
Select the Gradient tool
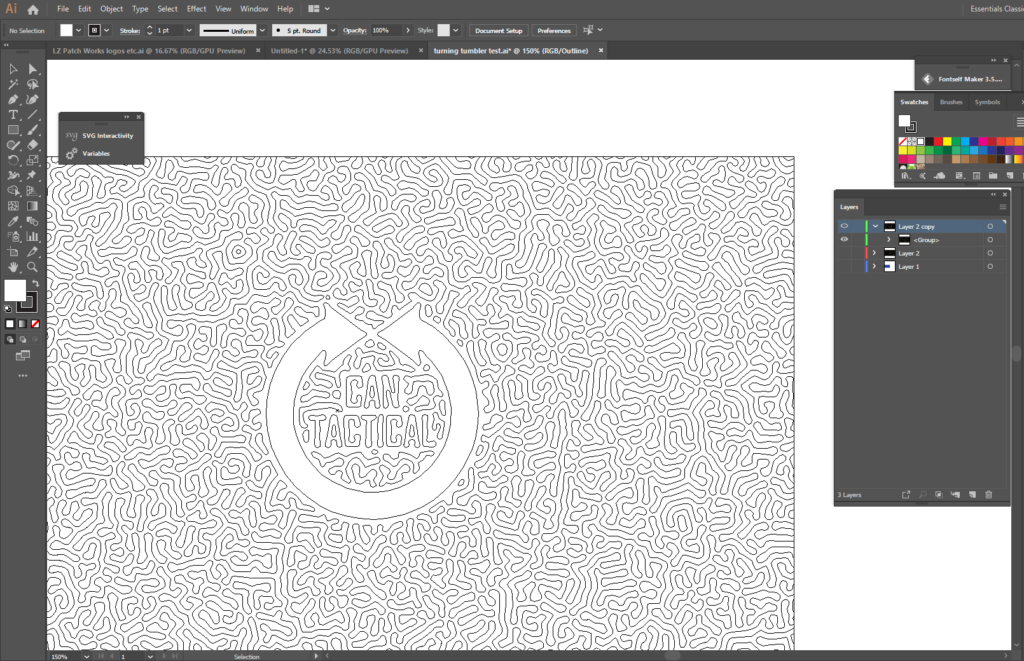click(x=32, y=206)
